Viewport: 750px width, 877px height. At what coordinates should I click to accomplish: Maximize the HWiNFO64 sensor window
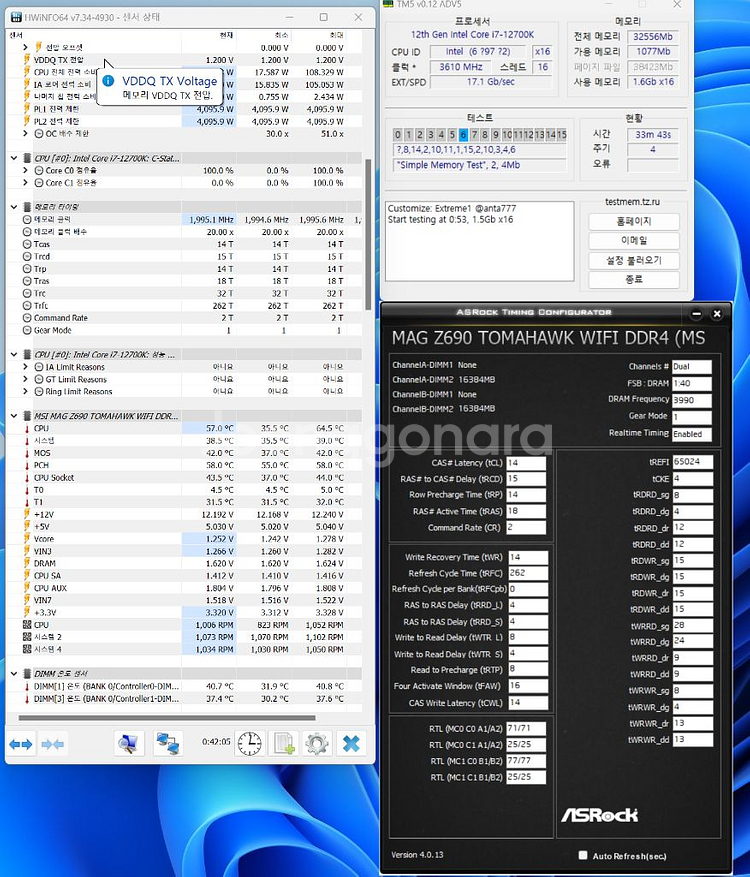324,17
